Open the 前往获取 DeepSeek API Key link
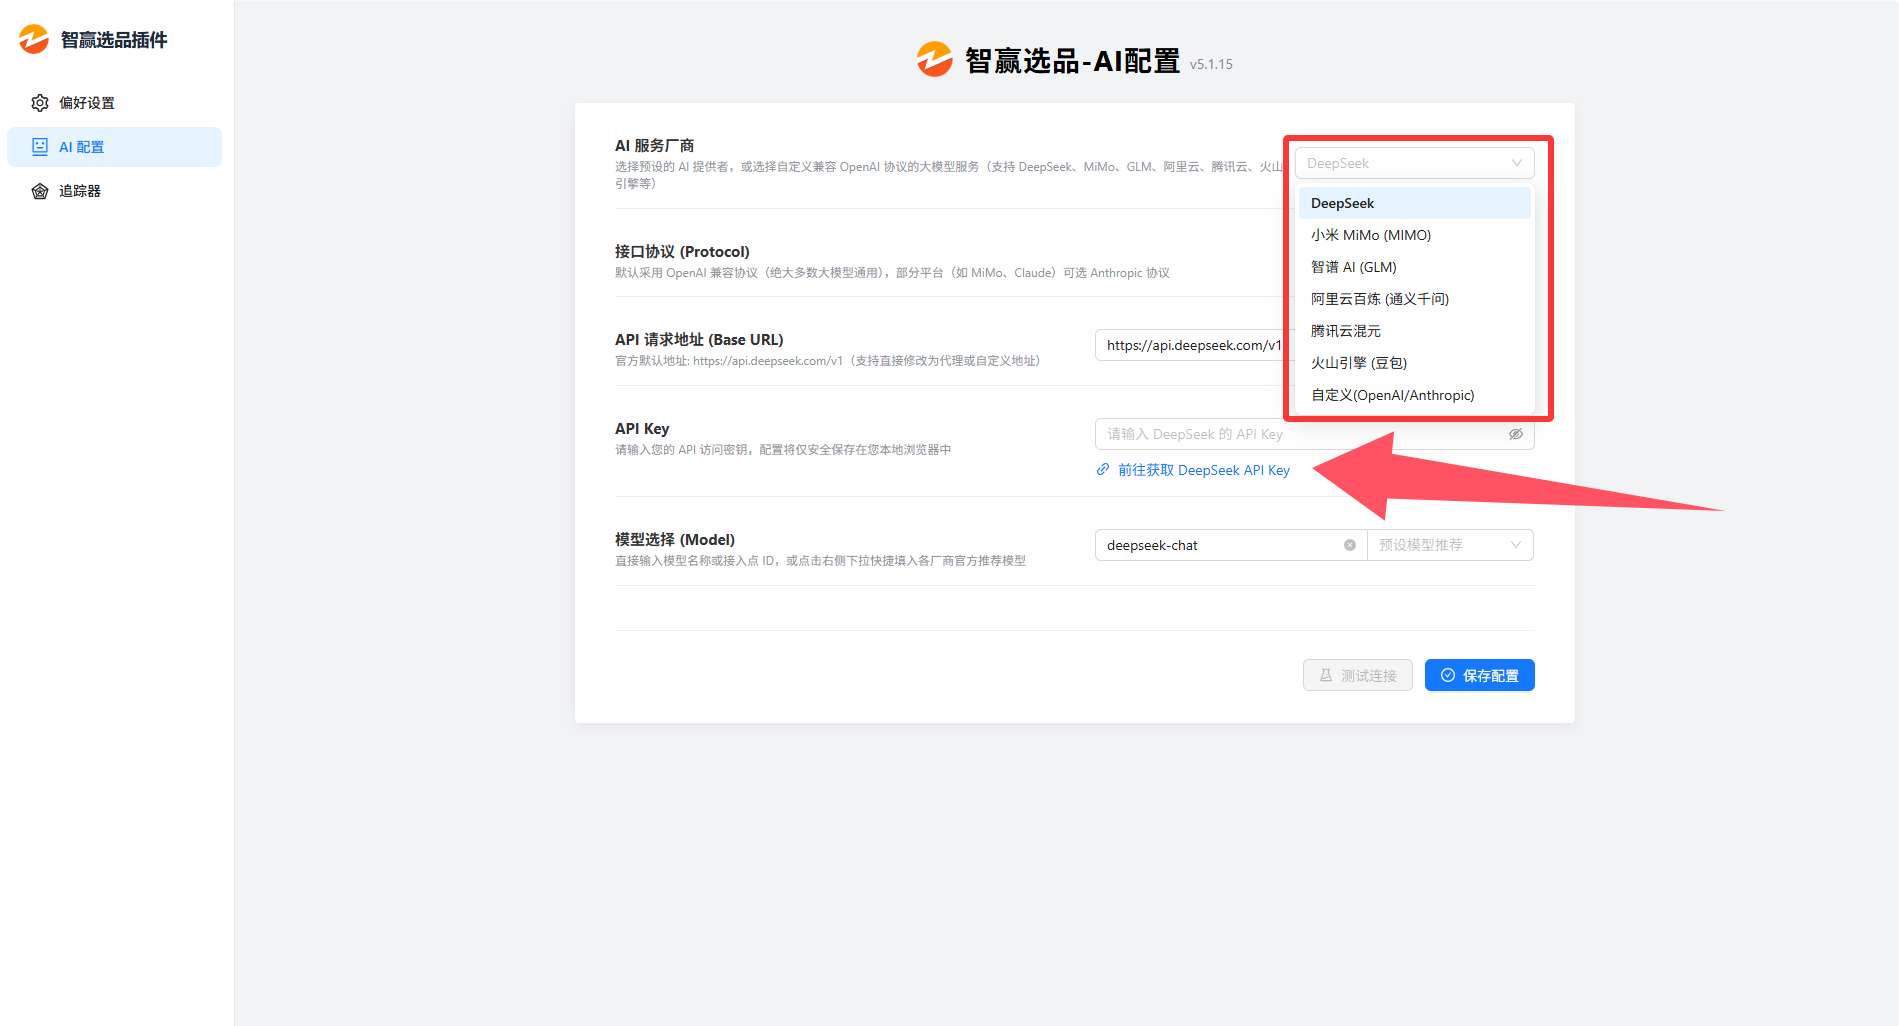The height and width of the screenshot is (1026, 1899). click(x=1203, y=470)
